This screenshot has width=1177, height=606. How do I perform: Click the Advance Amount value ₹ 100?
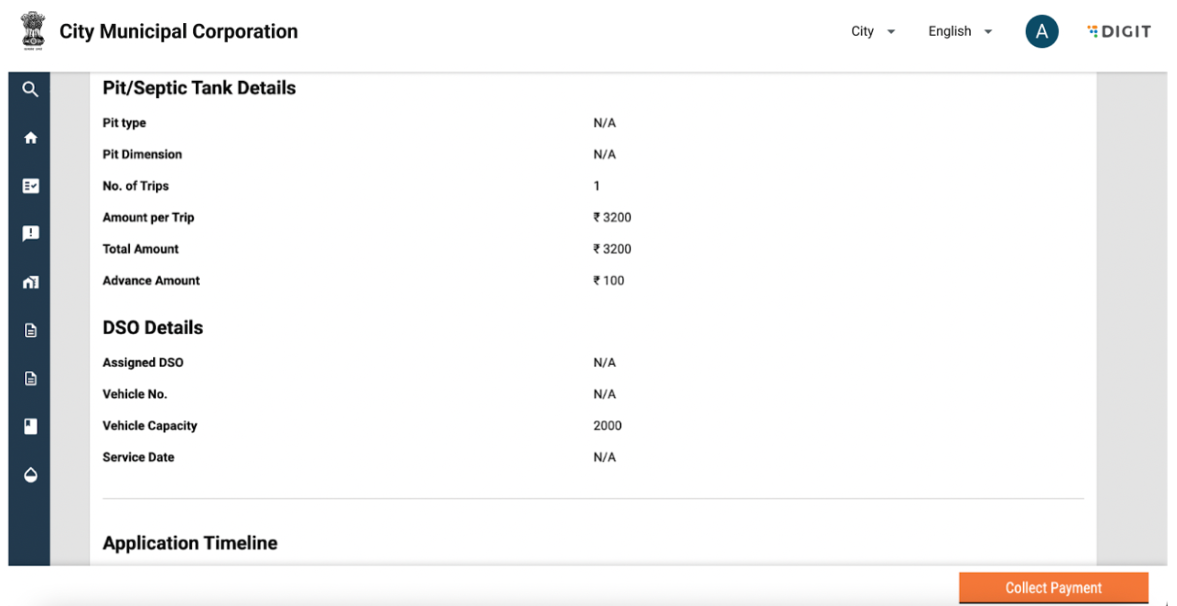[608, 281]
